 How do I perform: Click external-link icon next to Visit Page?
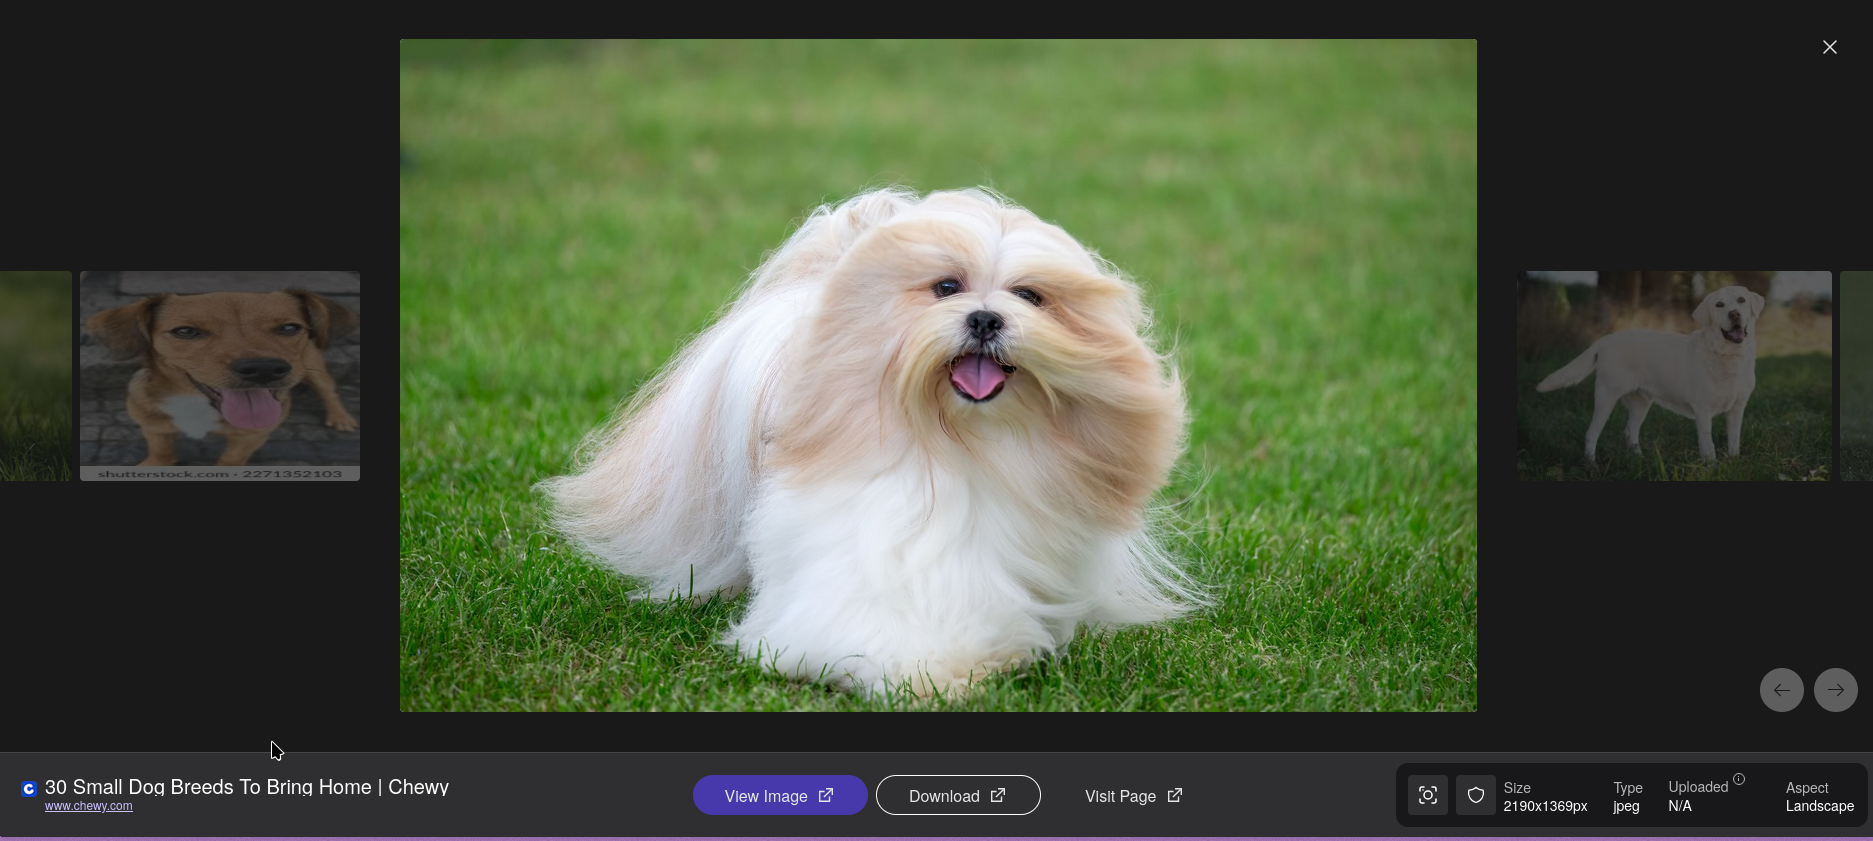coord(1175,796)
